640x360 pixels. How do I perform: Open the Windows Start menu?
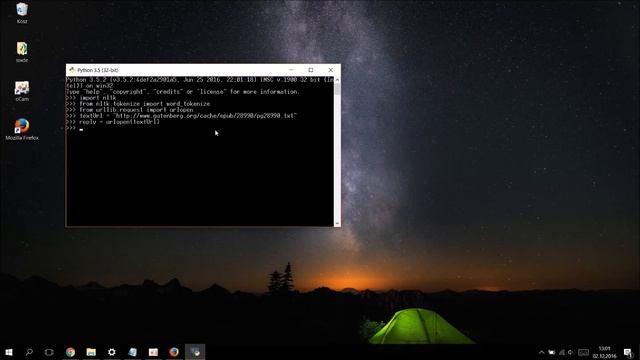9,352
